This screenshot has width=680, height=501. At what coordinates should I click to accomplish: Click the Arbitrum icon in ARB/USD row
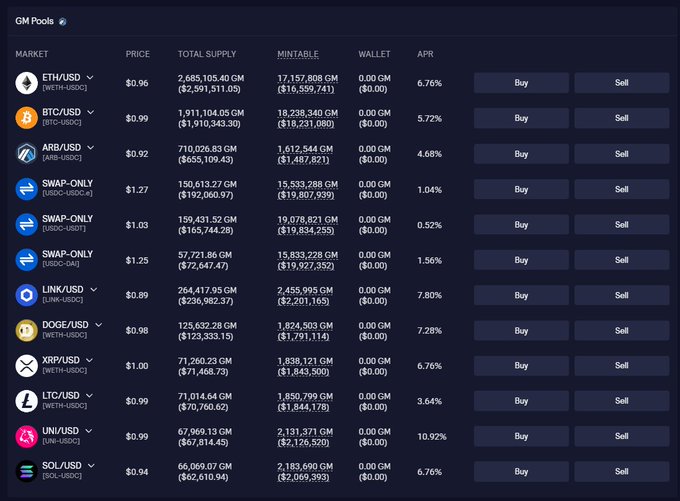pos(26,153)
